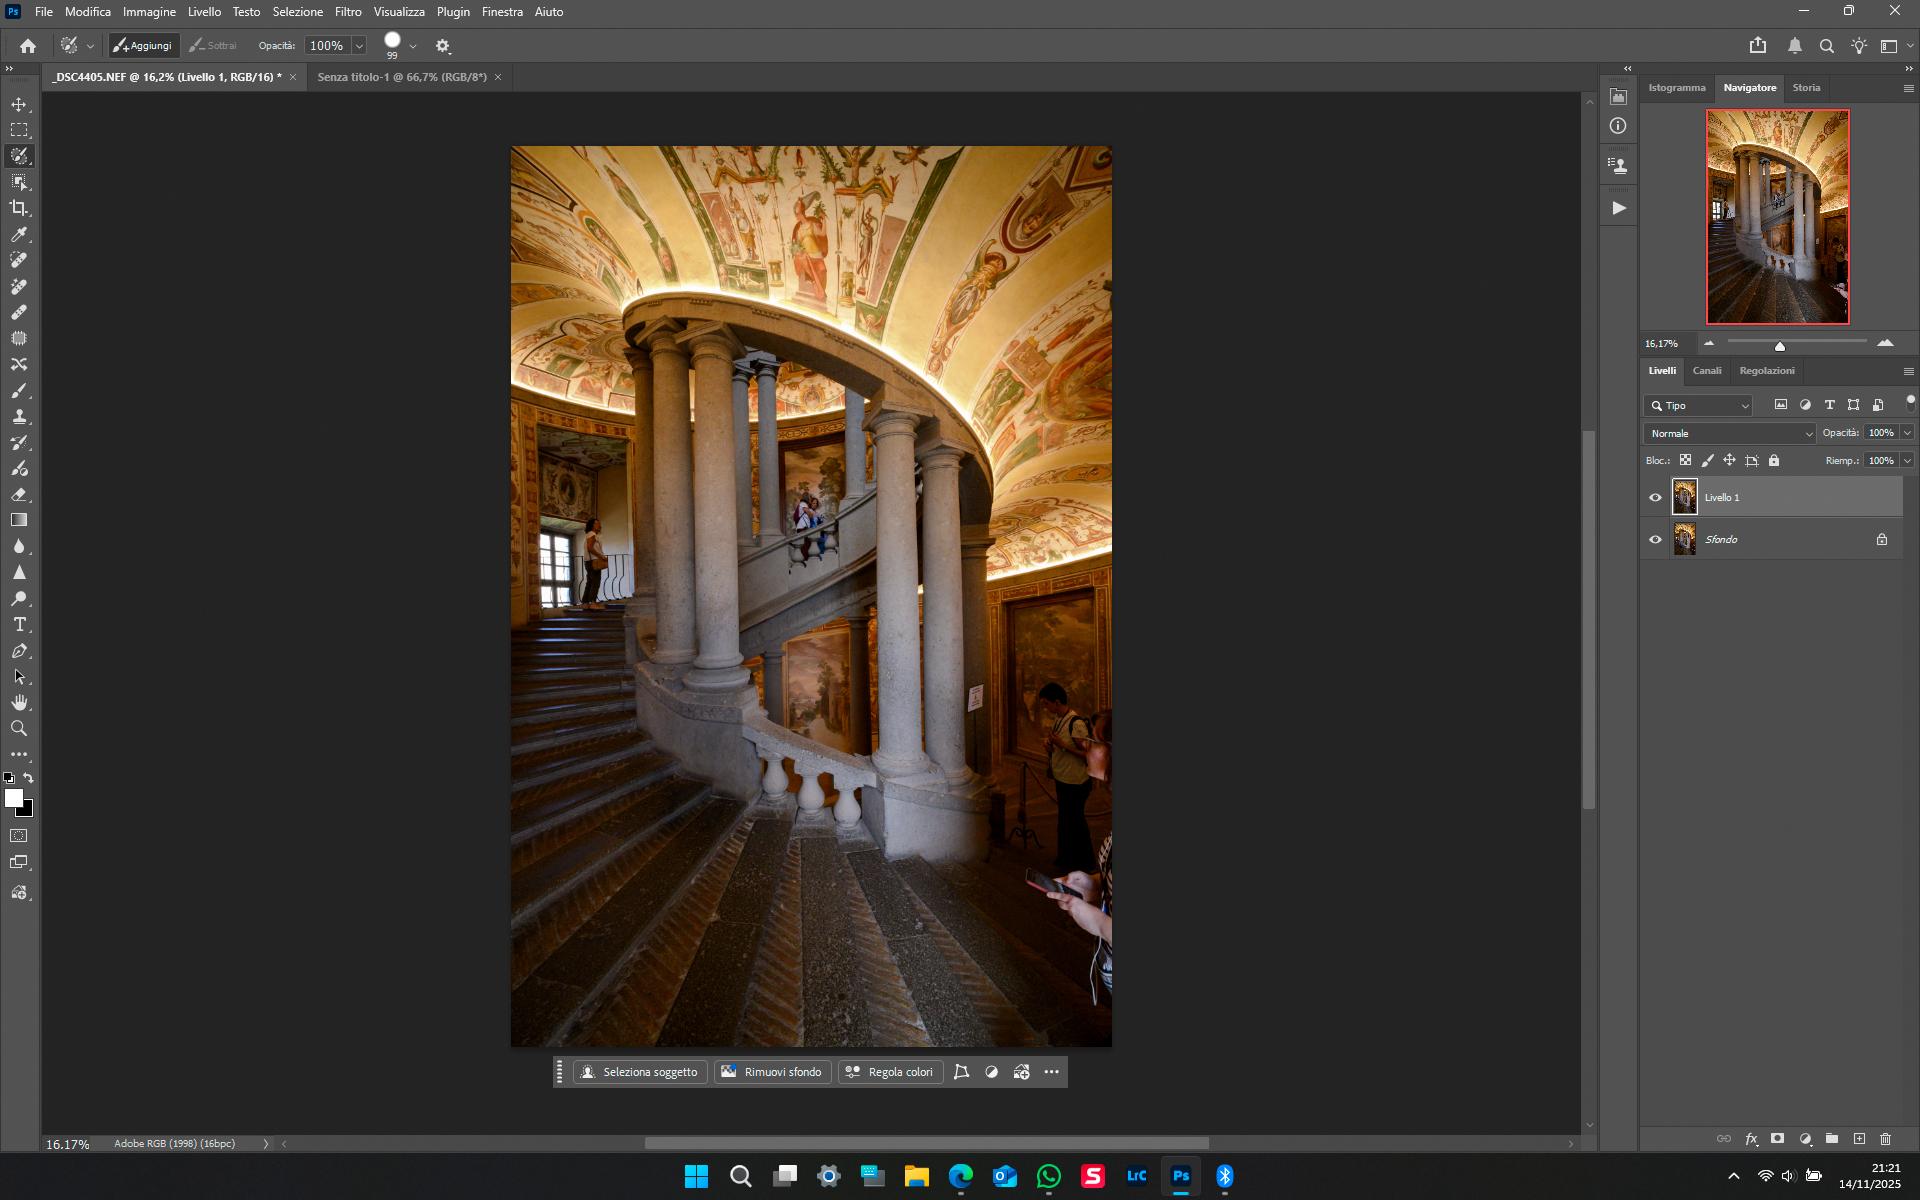Viewport: 1920px width, 1200px height.
Task: Open the layer Opacità value dropdown
Action: [1907, 433]
